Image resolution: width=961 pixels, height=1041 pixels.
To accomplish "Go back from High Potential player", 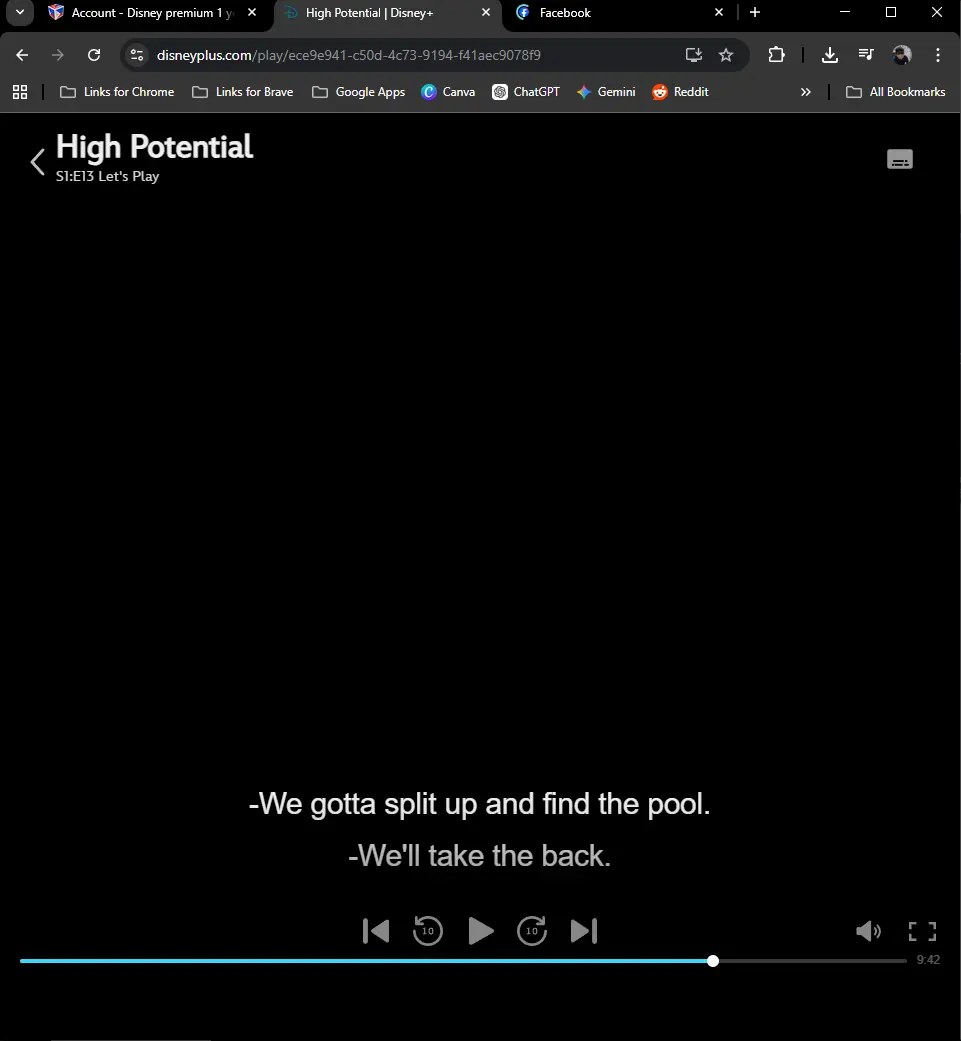I will tap(38, 162).
